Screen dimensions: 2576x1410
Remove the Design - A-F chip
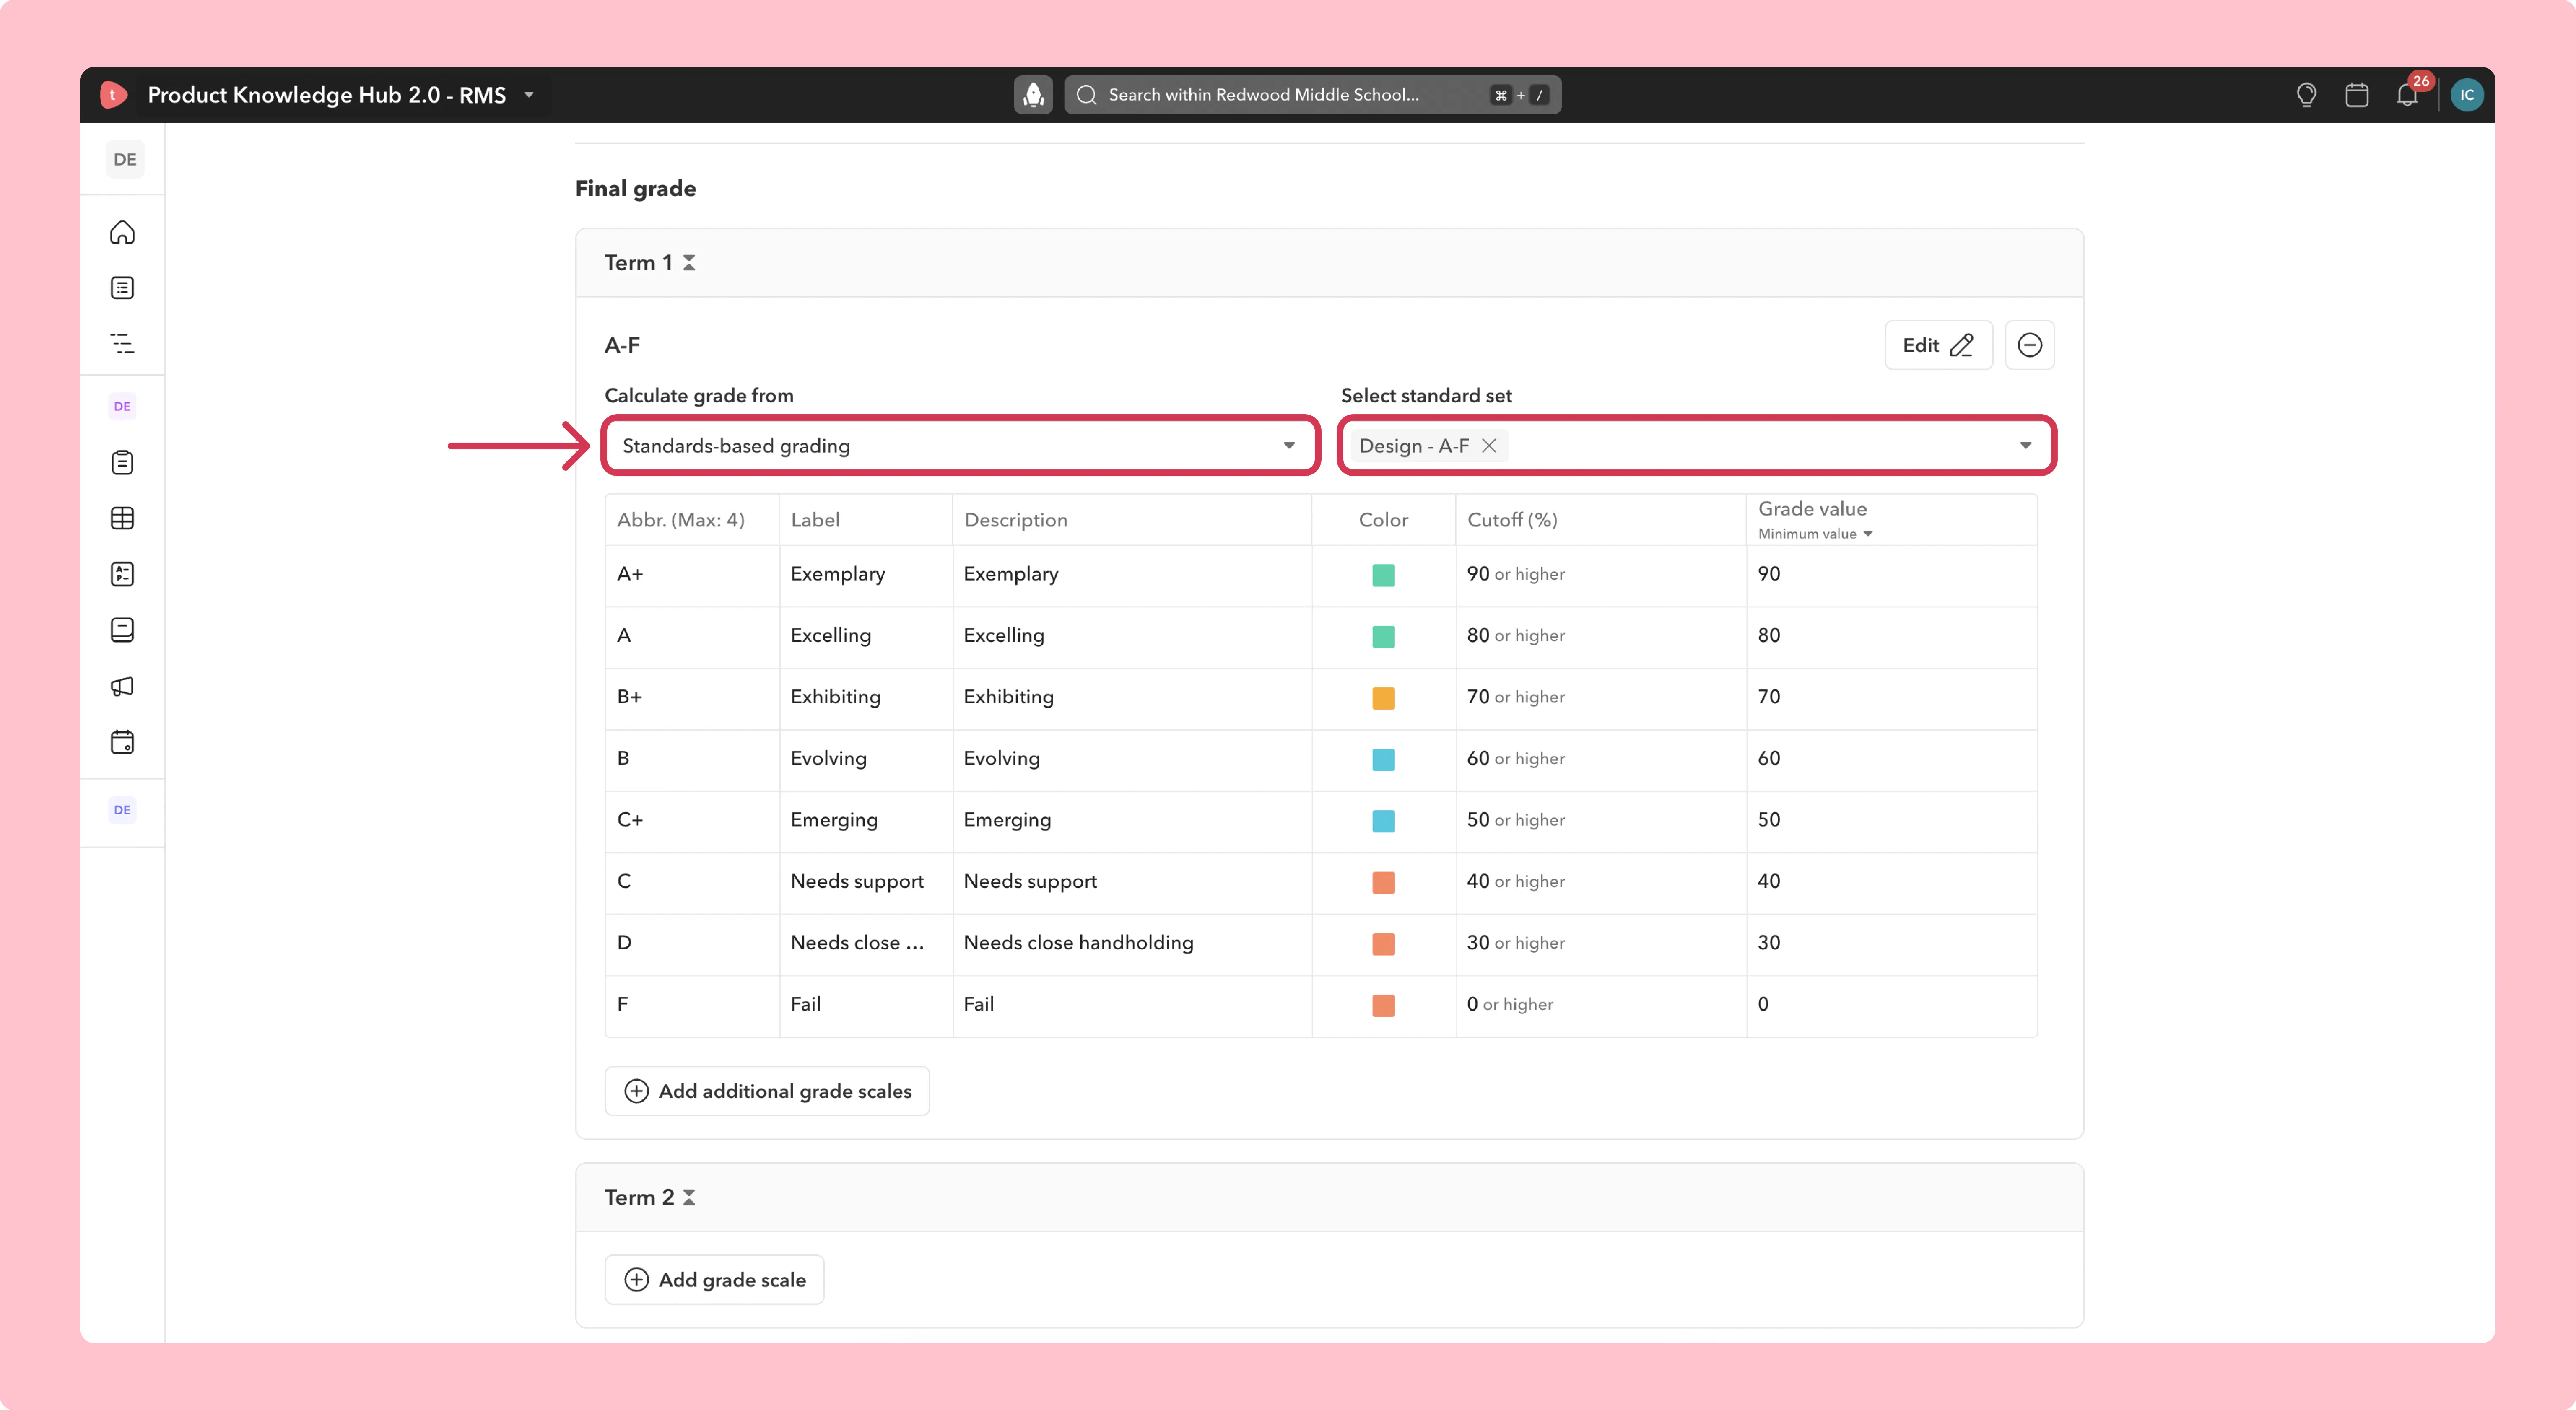(1489, 446)
